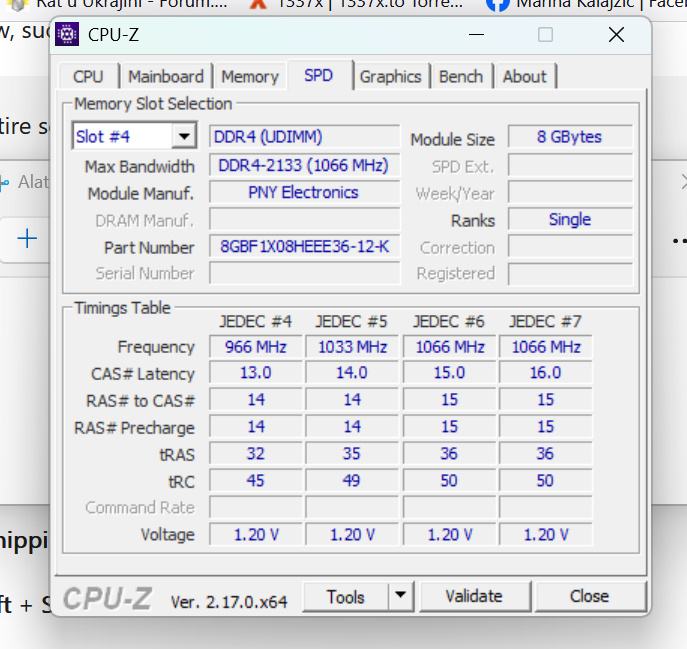
Task: Click the RAS# Precharge row label
Action: 135,428
